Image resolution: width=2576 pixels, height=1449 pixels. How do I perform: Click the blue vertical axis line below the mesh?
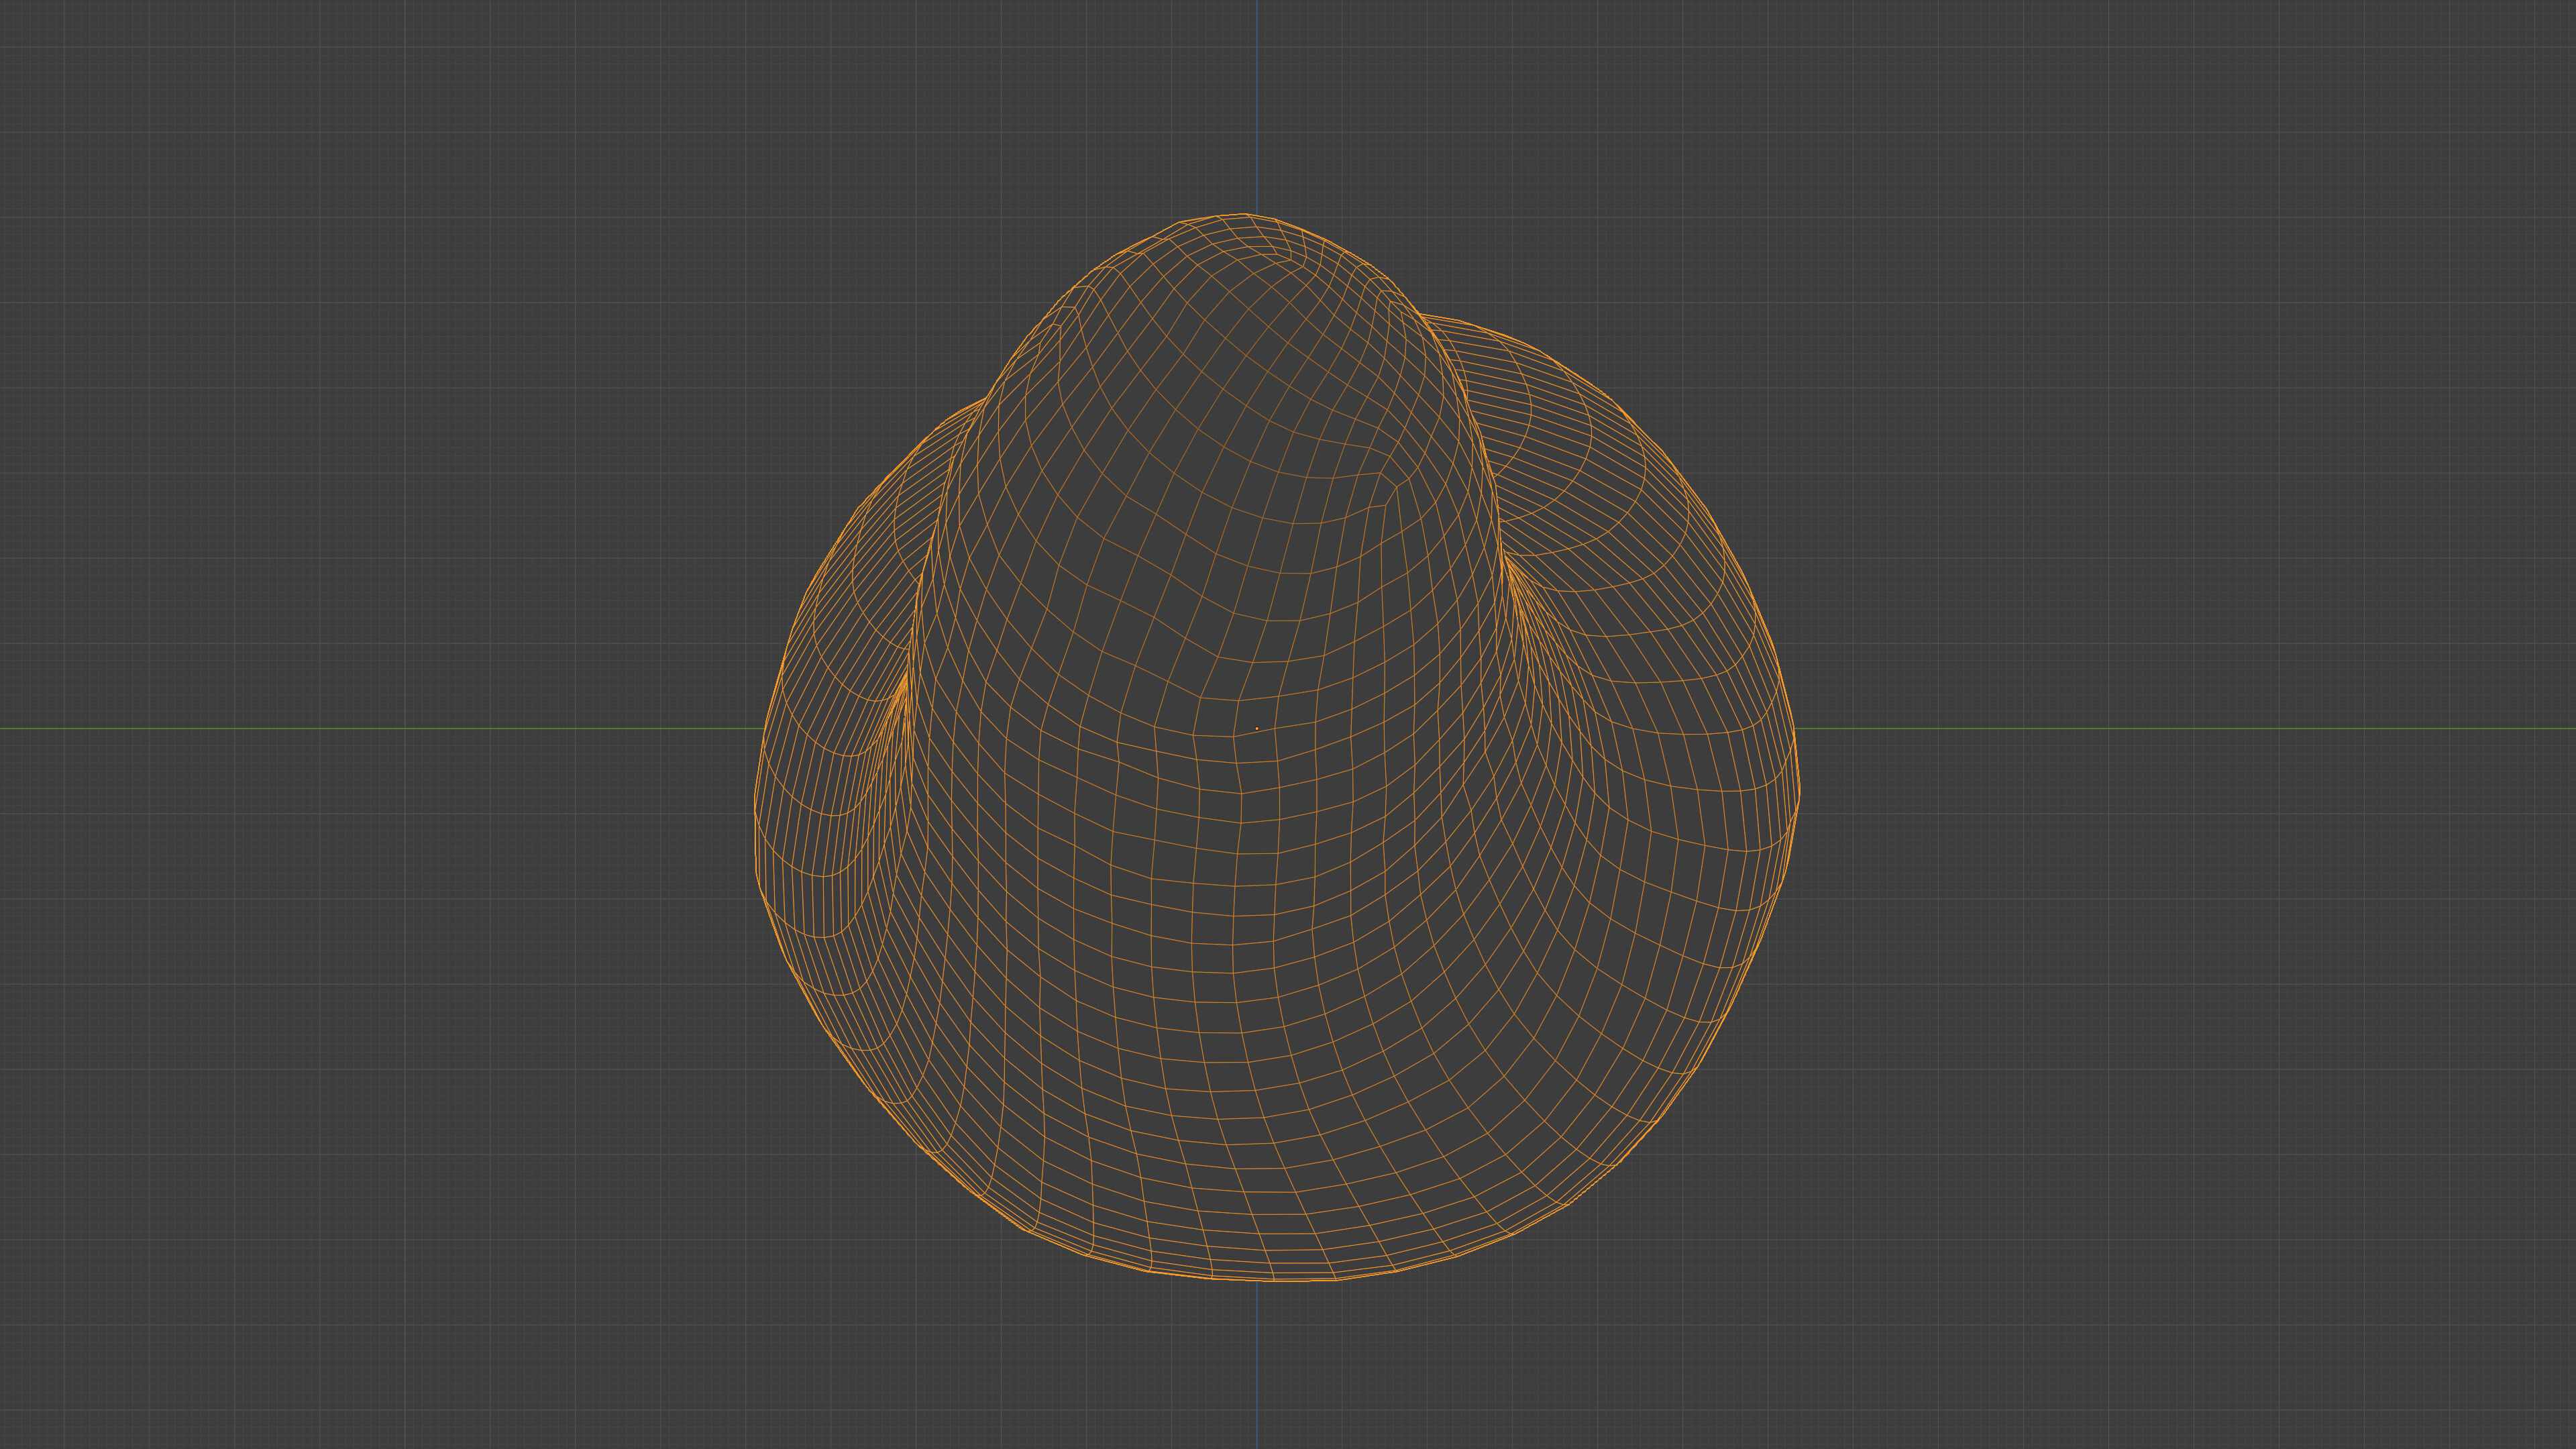click(1256, 1370)
